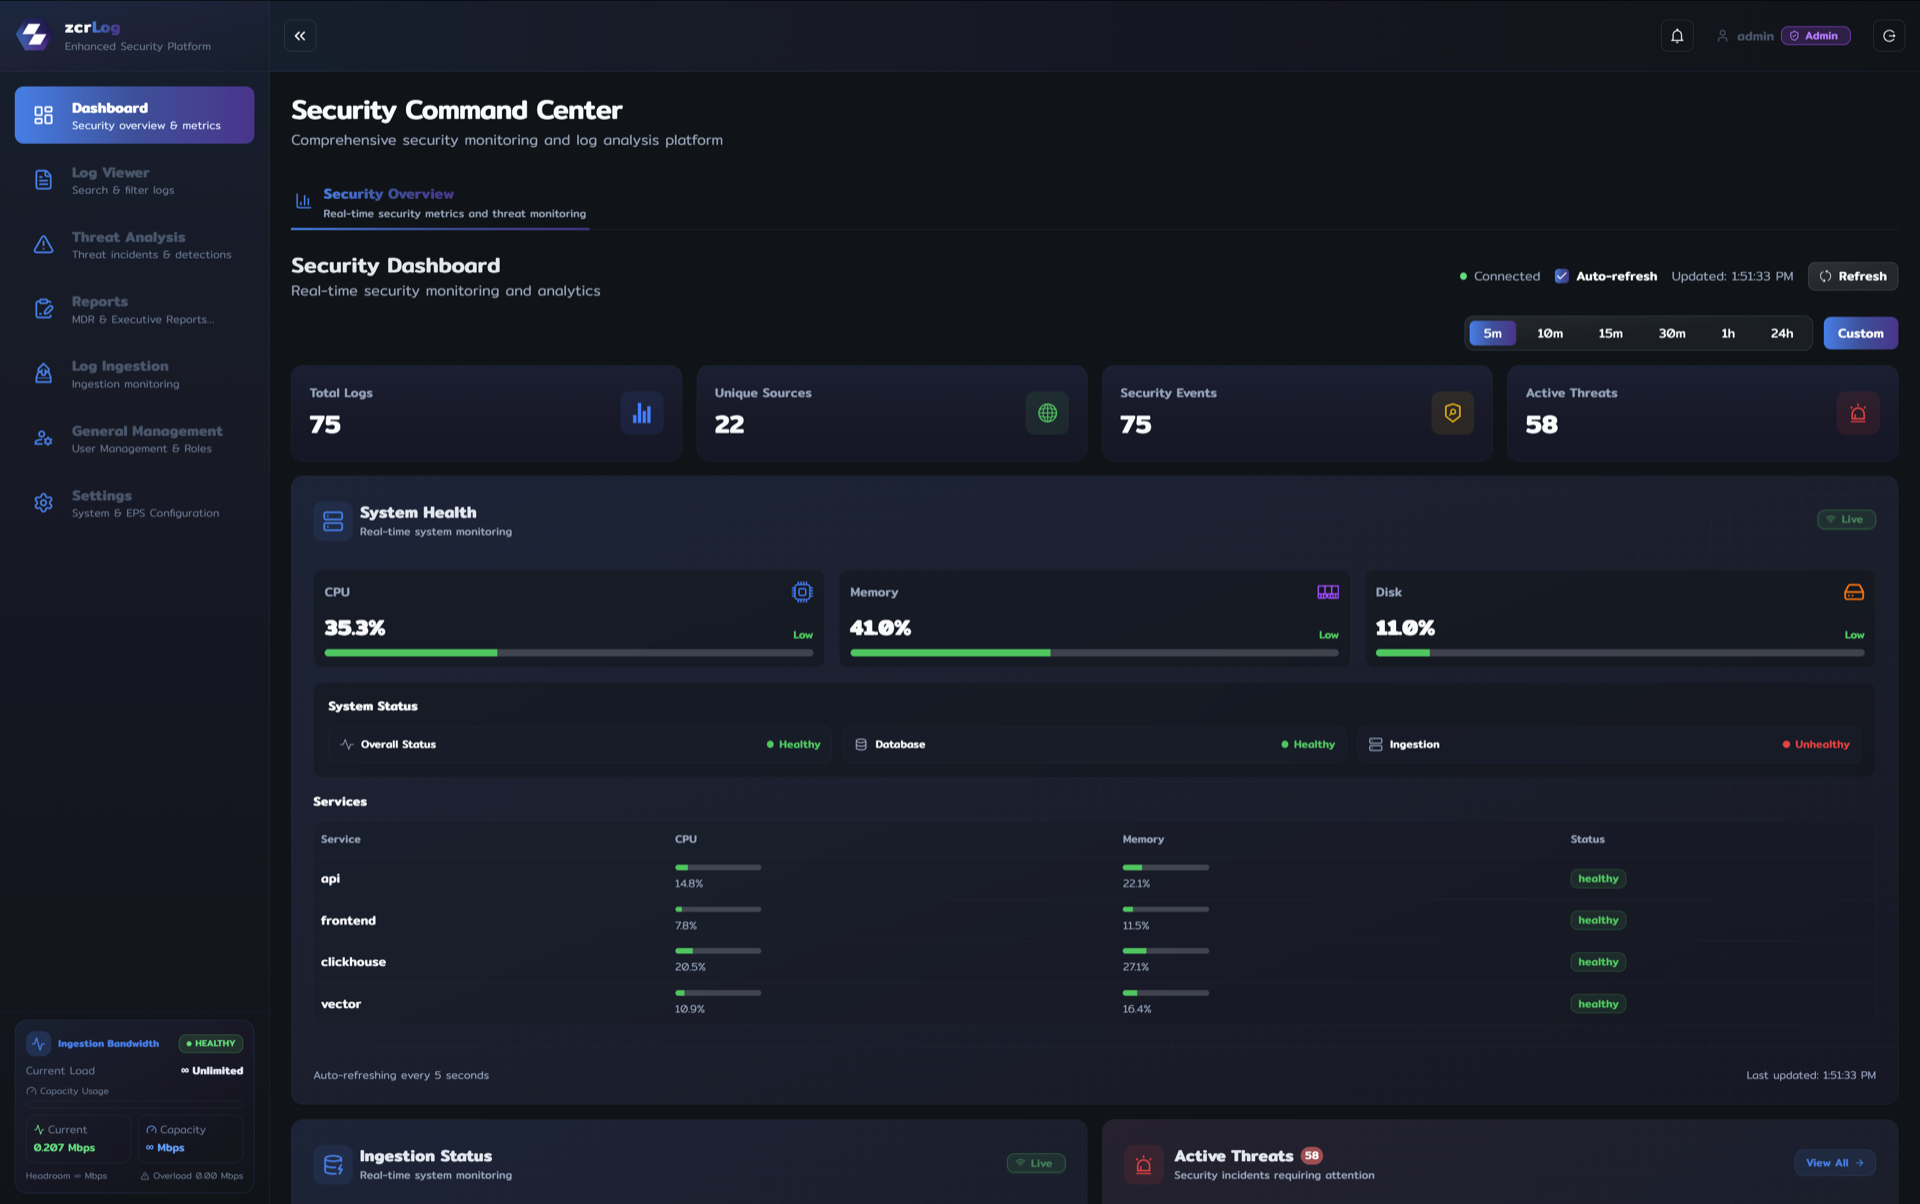Screen dimensions: 1920x1204
Task: Select the 24h time range
Action: coord(1782,333)
